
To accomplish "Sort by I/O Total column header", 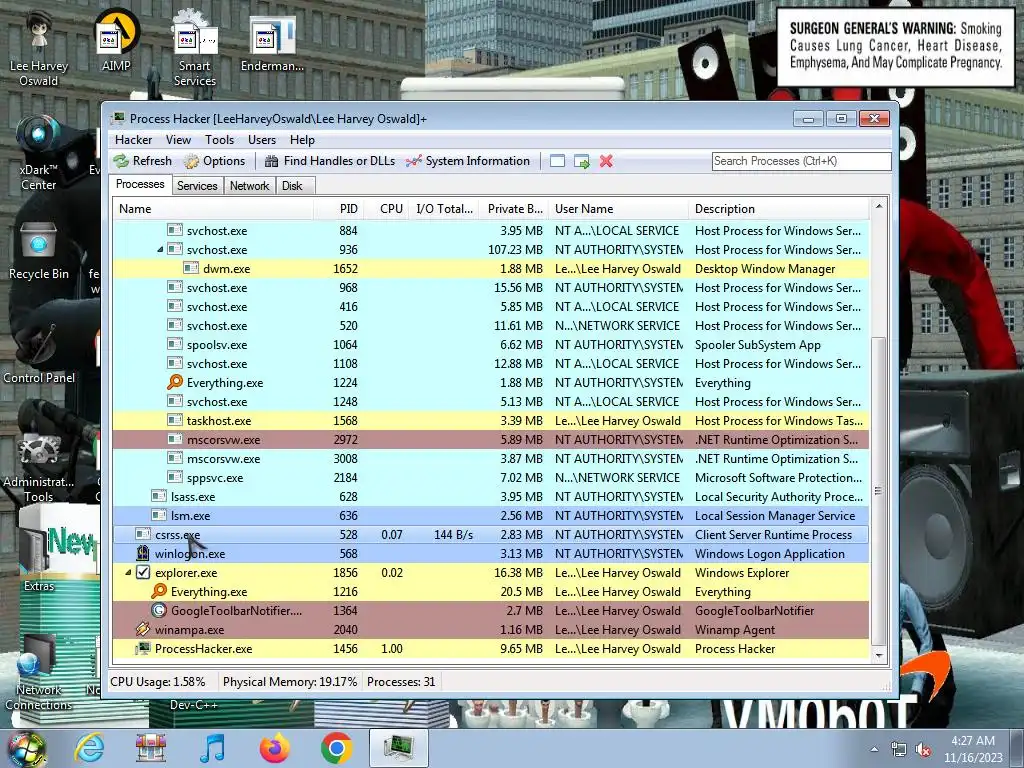I will (444, 208).
